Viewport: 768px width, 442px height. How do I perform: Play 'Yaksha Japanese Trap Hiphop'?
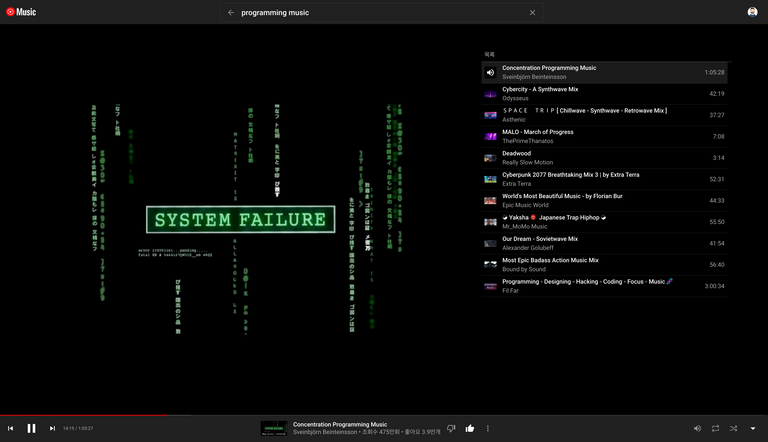554,218
